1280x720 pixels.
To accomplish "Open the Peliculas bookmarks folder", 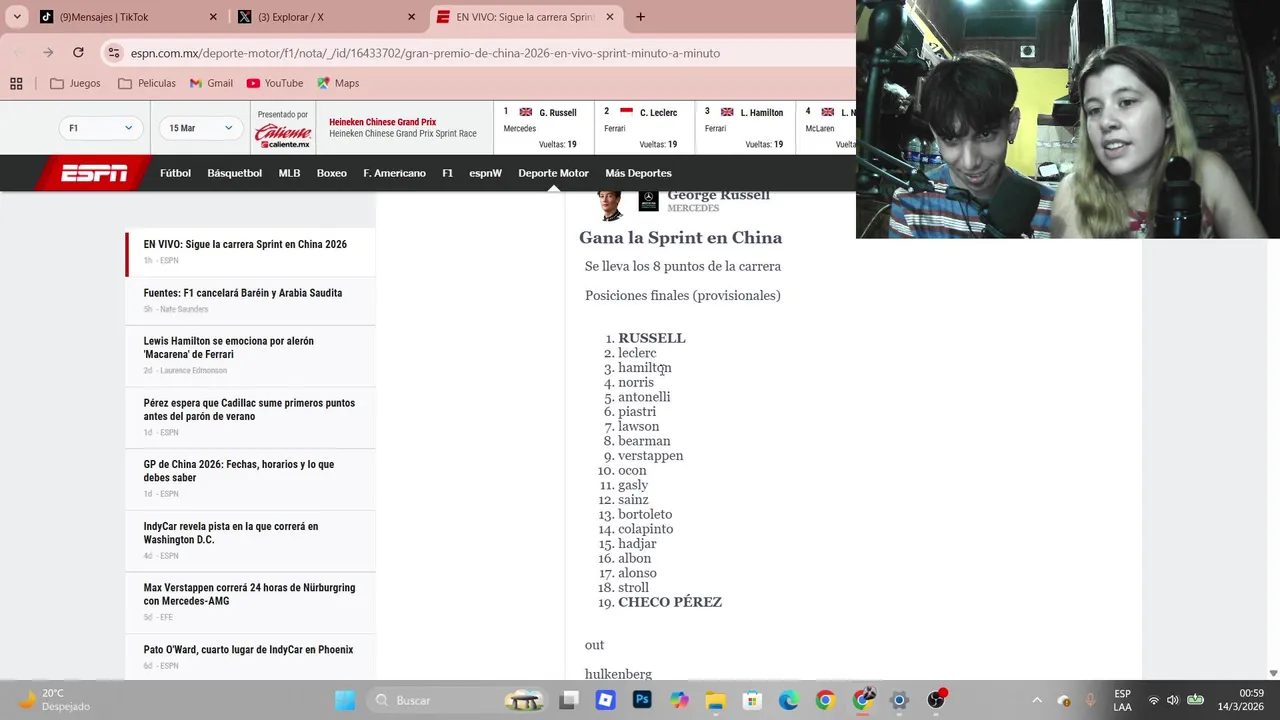I will (147, 83).
